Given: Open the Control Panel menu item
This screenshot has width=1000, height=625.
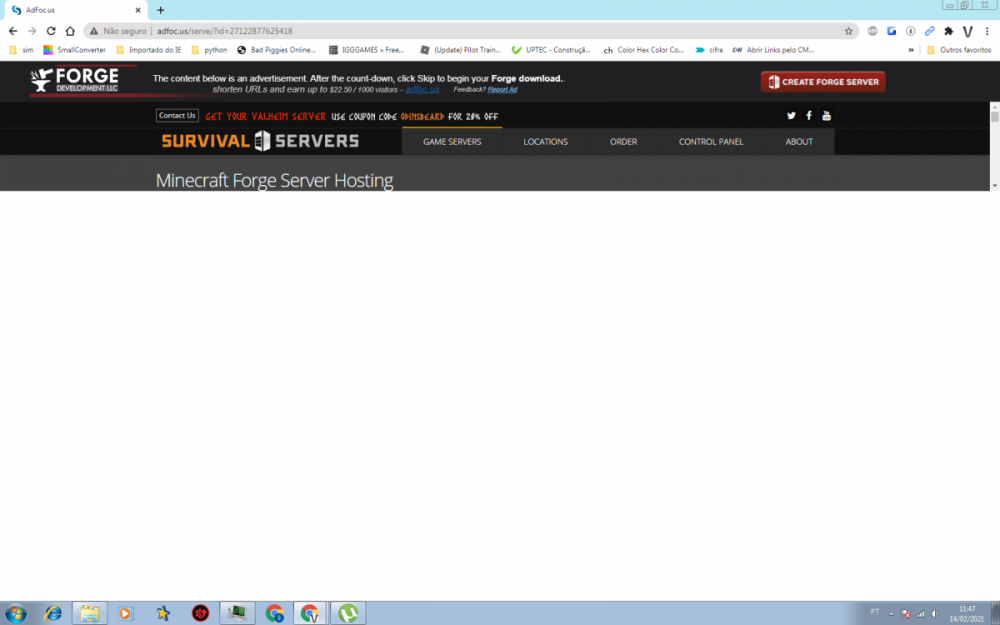Looking at the screenshot, I should [x=711, y=142].
